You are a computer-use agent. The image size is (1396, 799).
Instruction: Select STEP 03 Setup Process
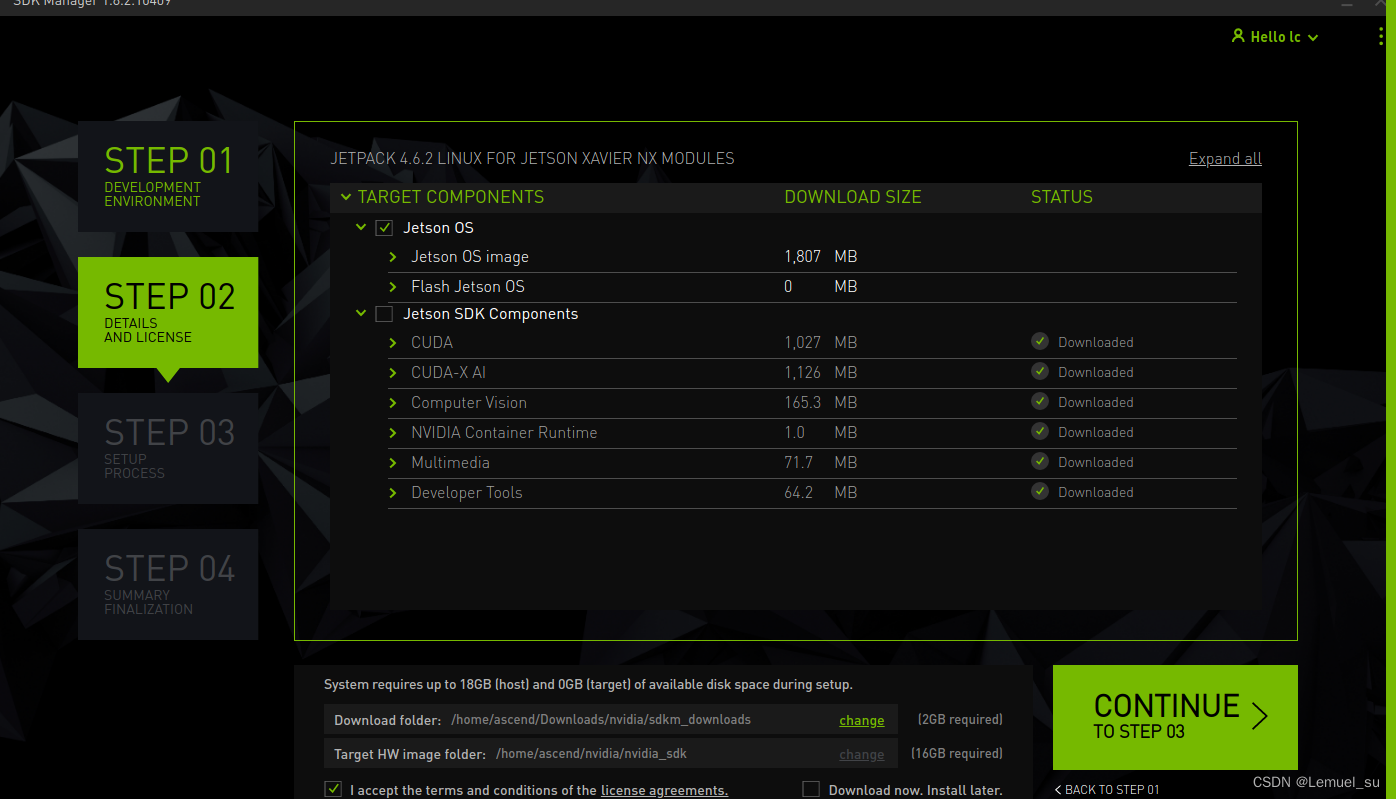[168, 448]
